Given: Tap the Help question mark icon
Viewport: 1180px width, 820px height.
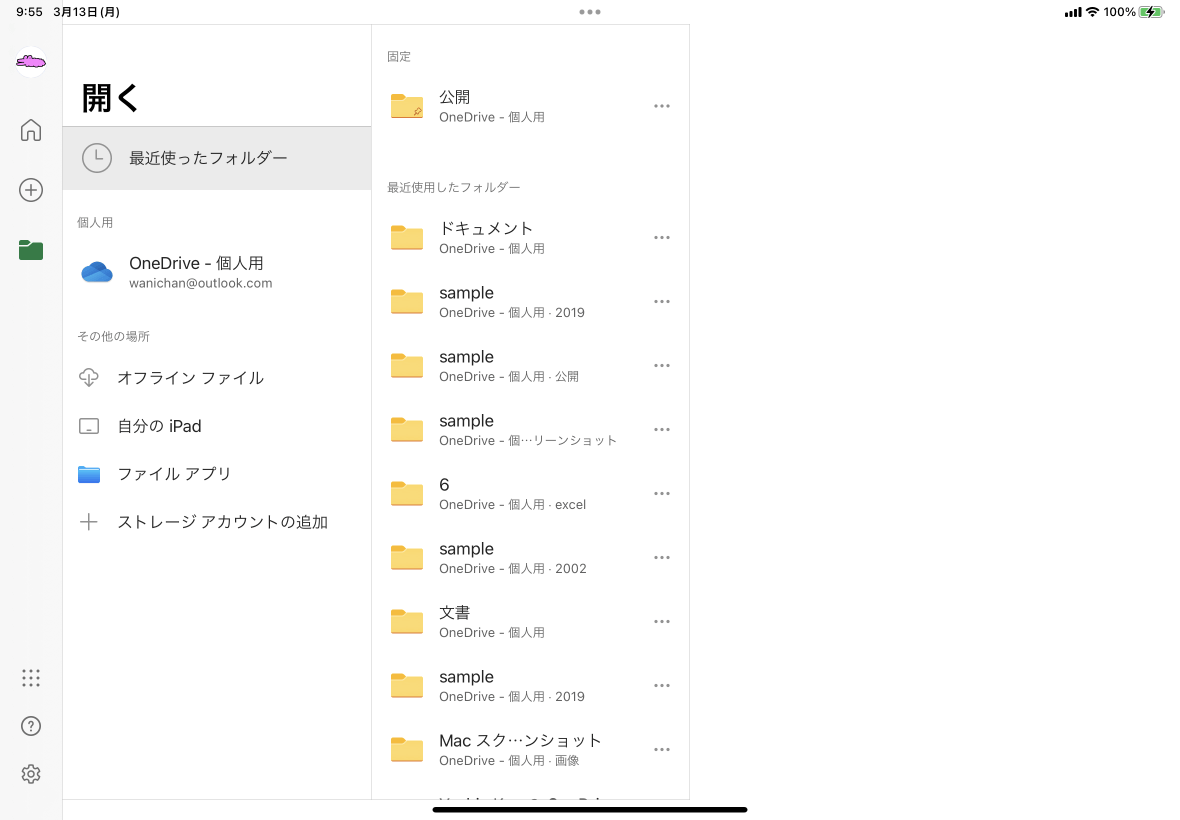Looking at the screenshot, I should tap(31, 726).
